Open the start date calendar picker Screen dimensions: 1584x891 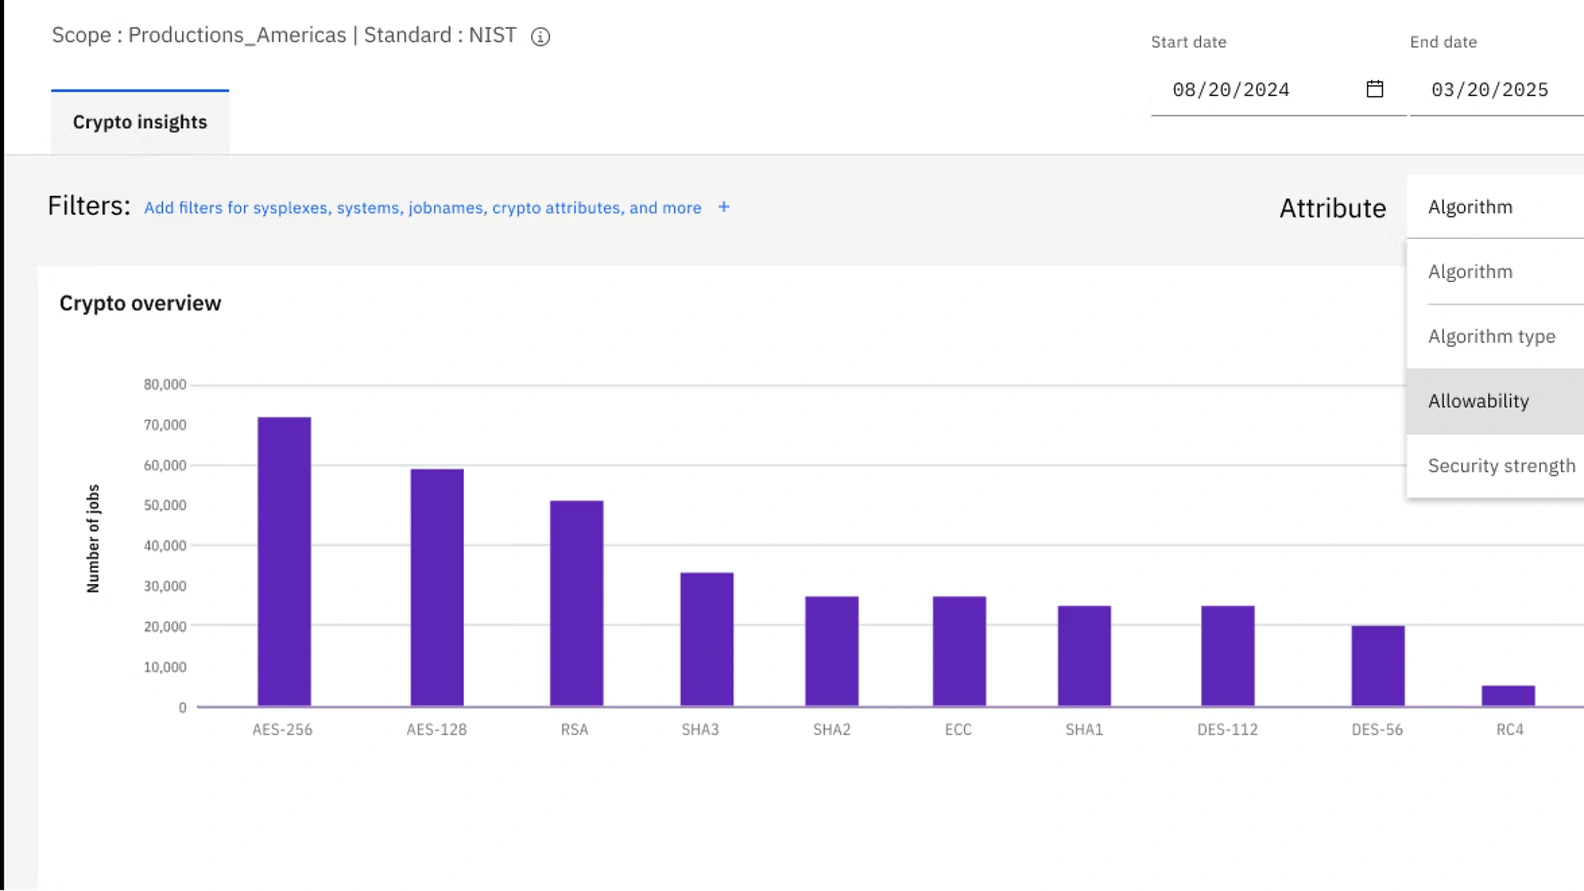pos(1374,89)
